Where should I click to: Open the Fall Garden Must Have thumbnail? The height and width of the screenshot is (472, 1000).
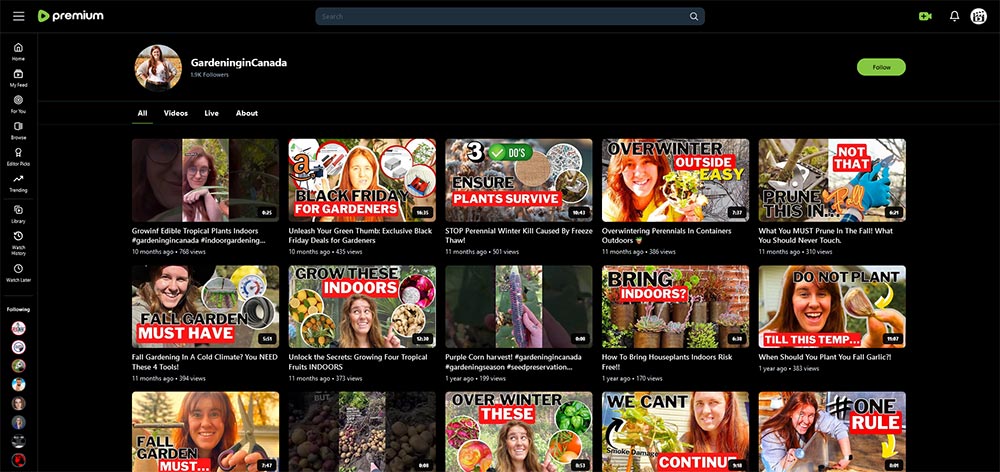(205, 306)
